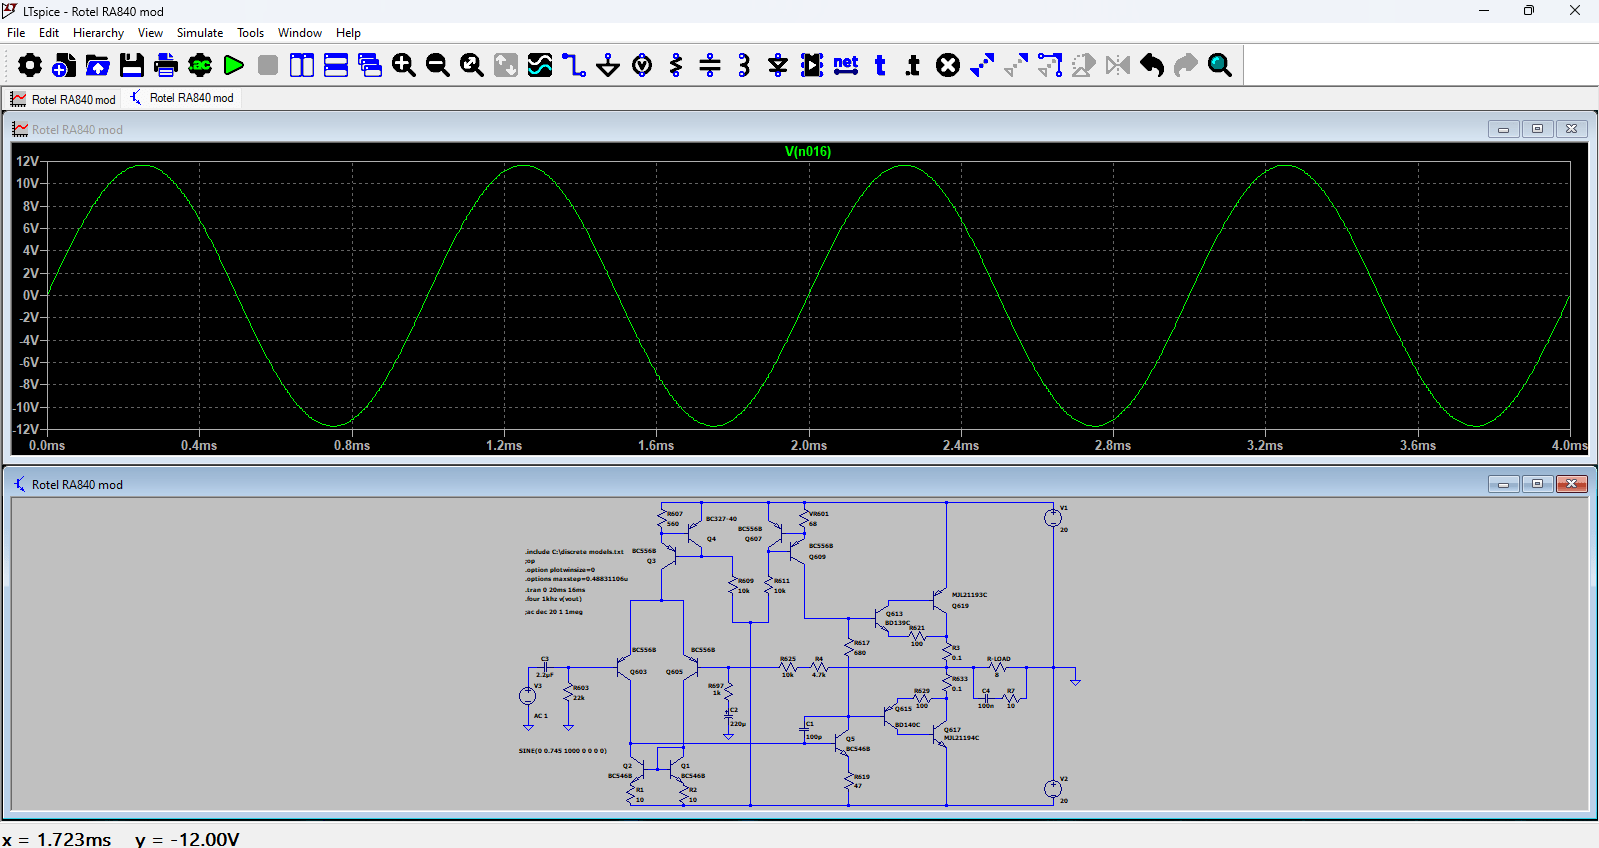Screen dimensions: 1599x848
Task: Close the schematic sub-window
Action: [1571, 484]
